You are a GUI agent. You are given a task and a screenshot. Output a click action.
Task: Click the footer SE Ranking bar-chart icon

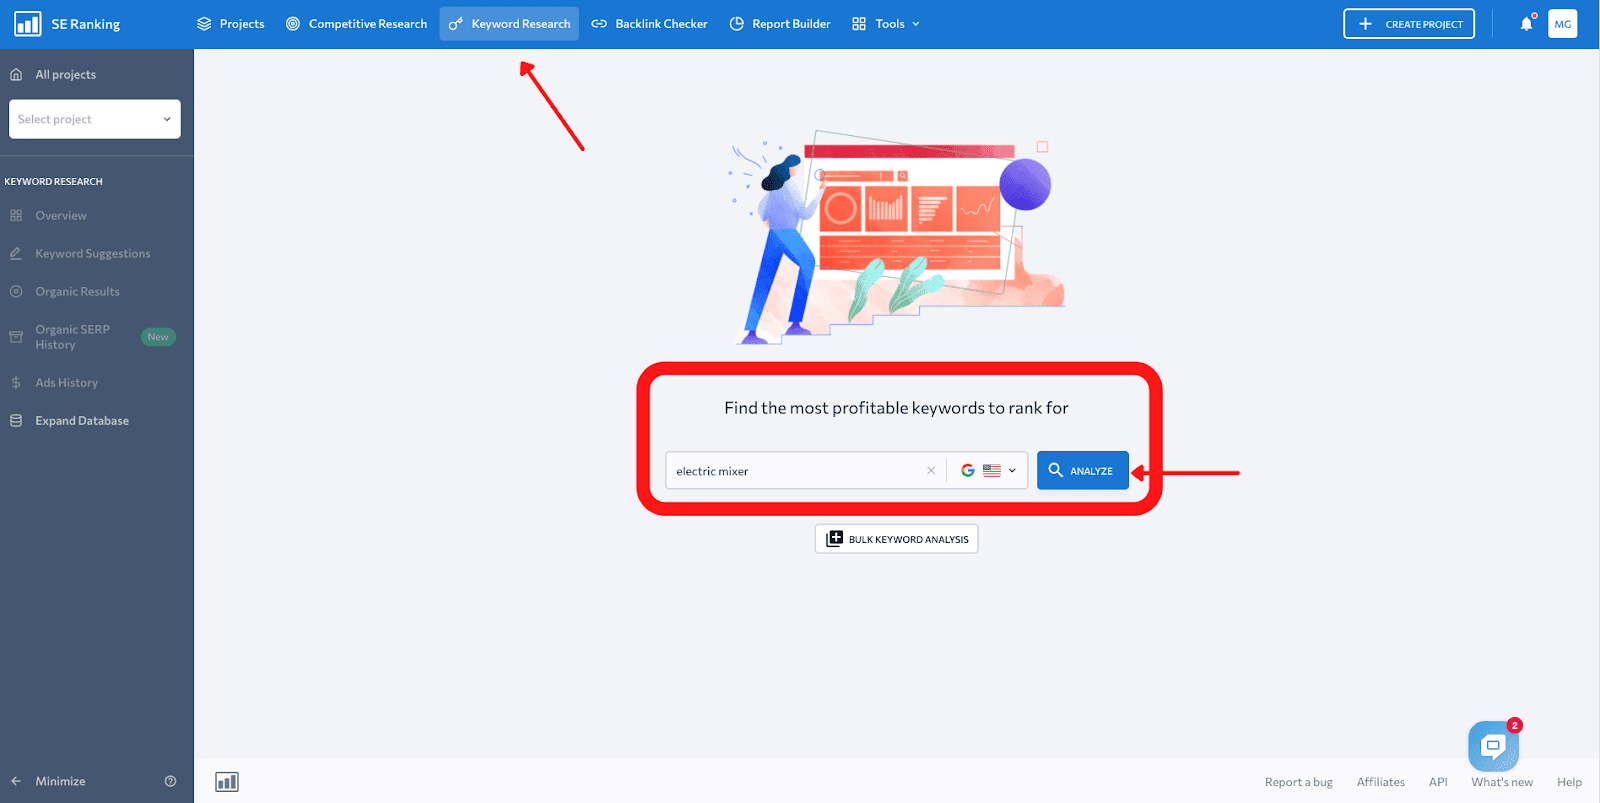pos(227,782)
